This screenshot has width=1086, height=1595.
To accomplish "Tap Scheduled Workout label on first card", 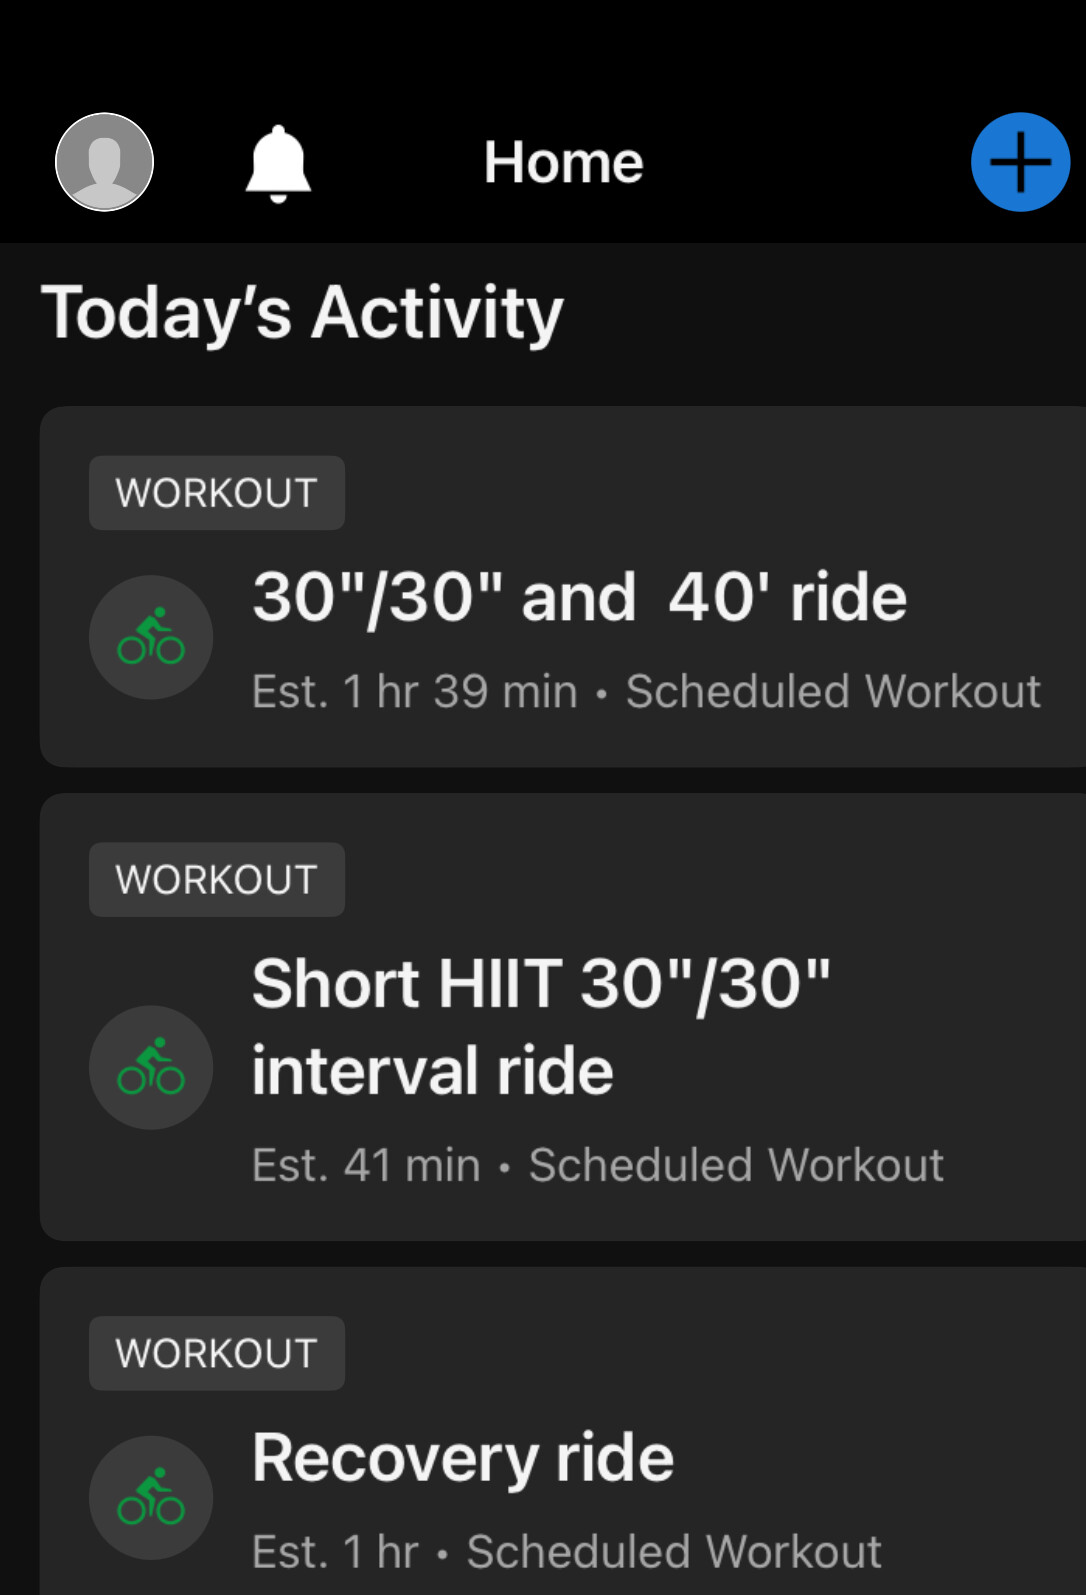I will (833, 691).
